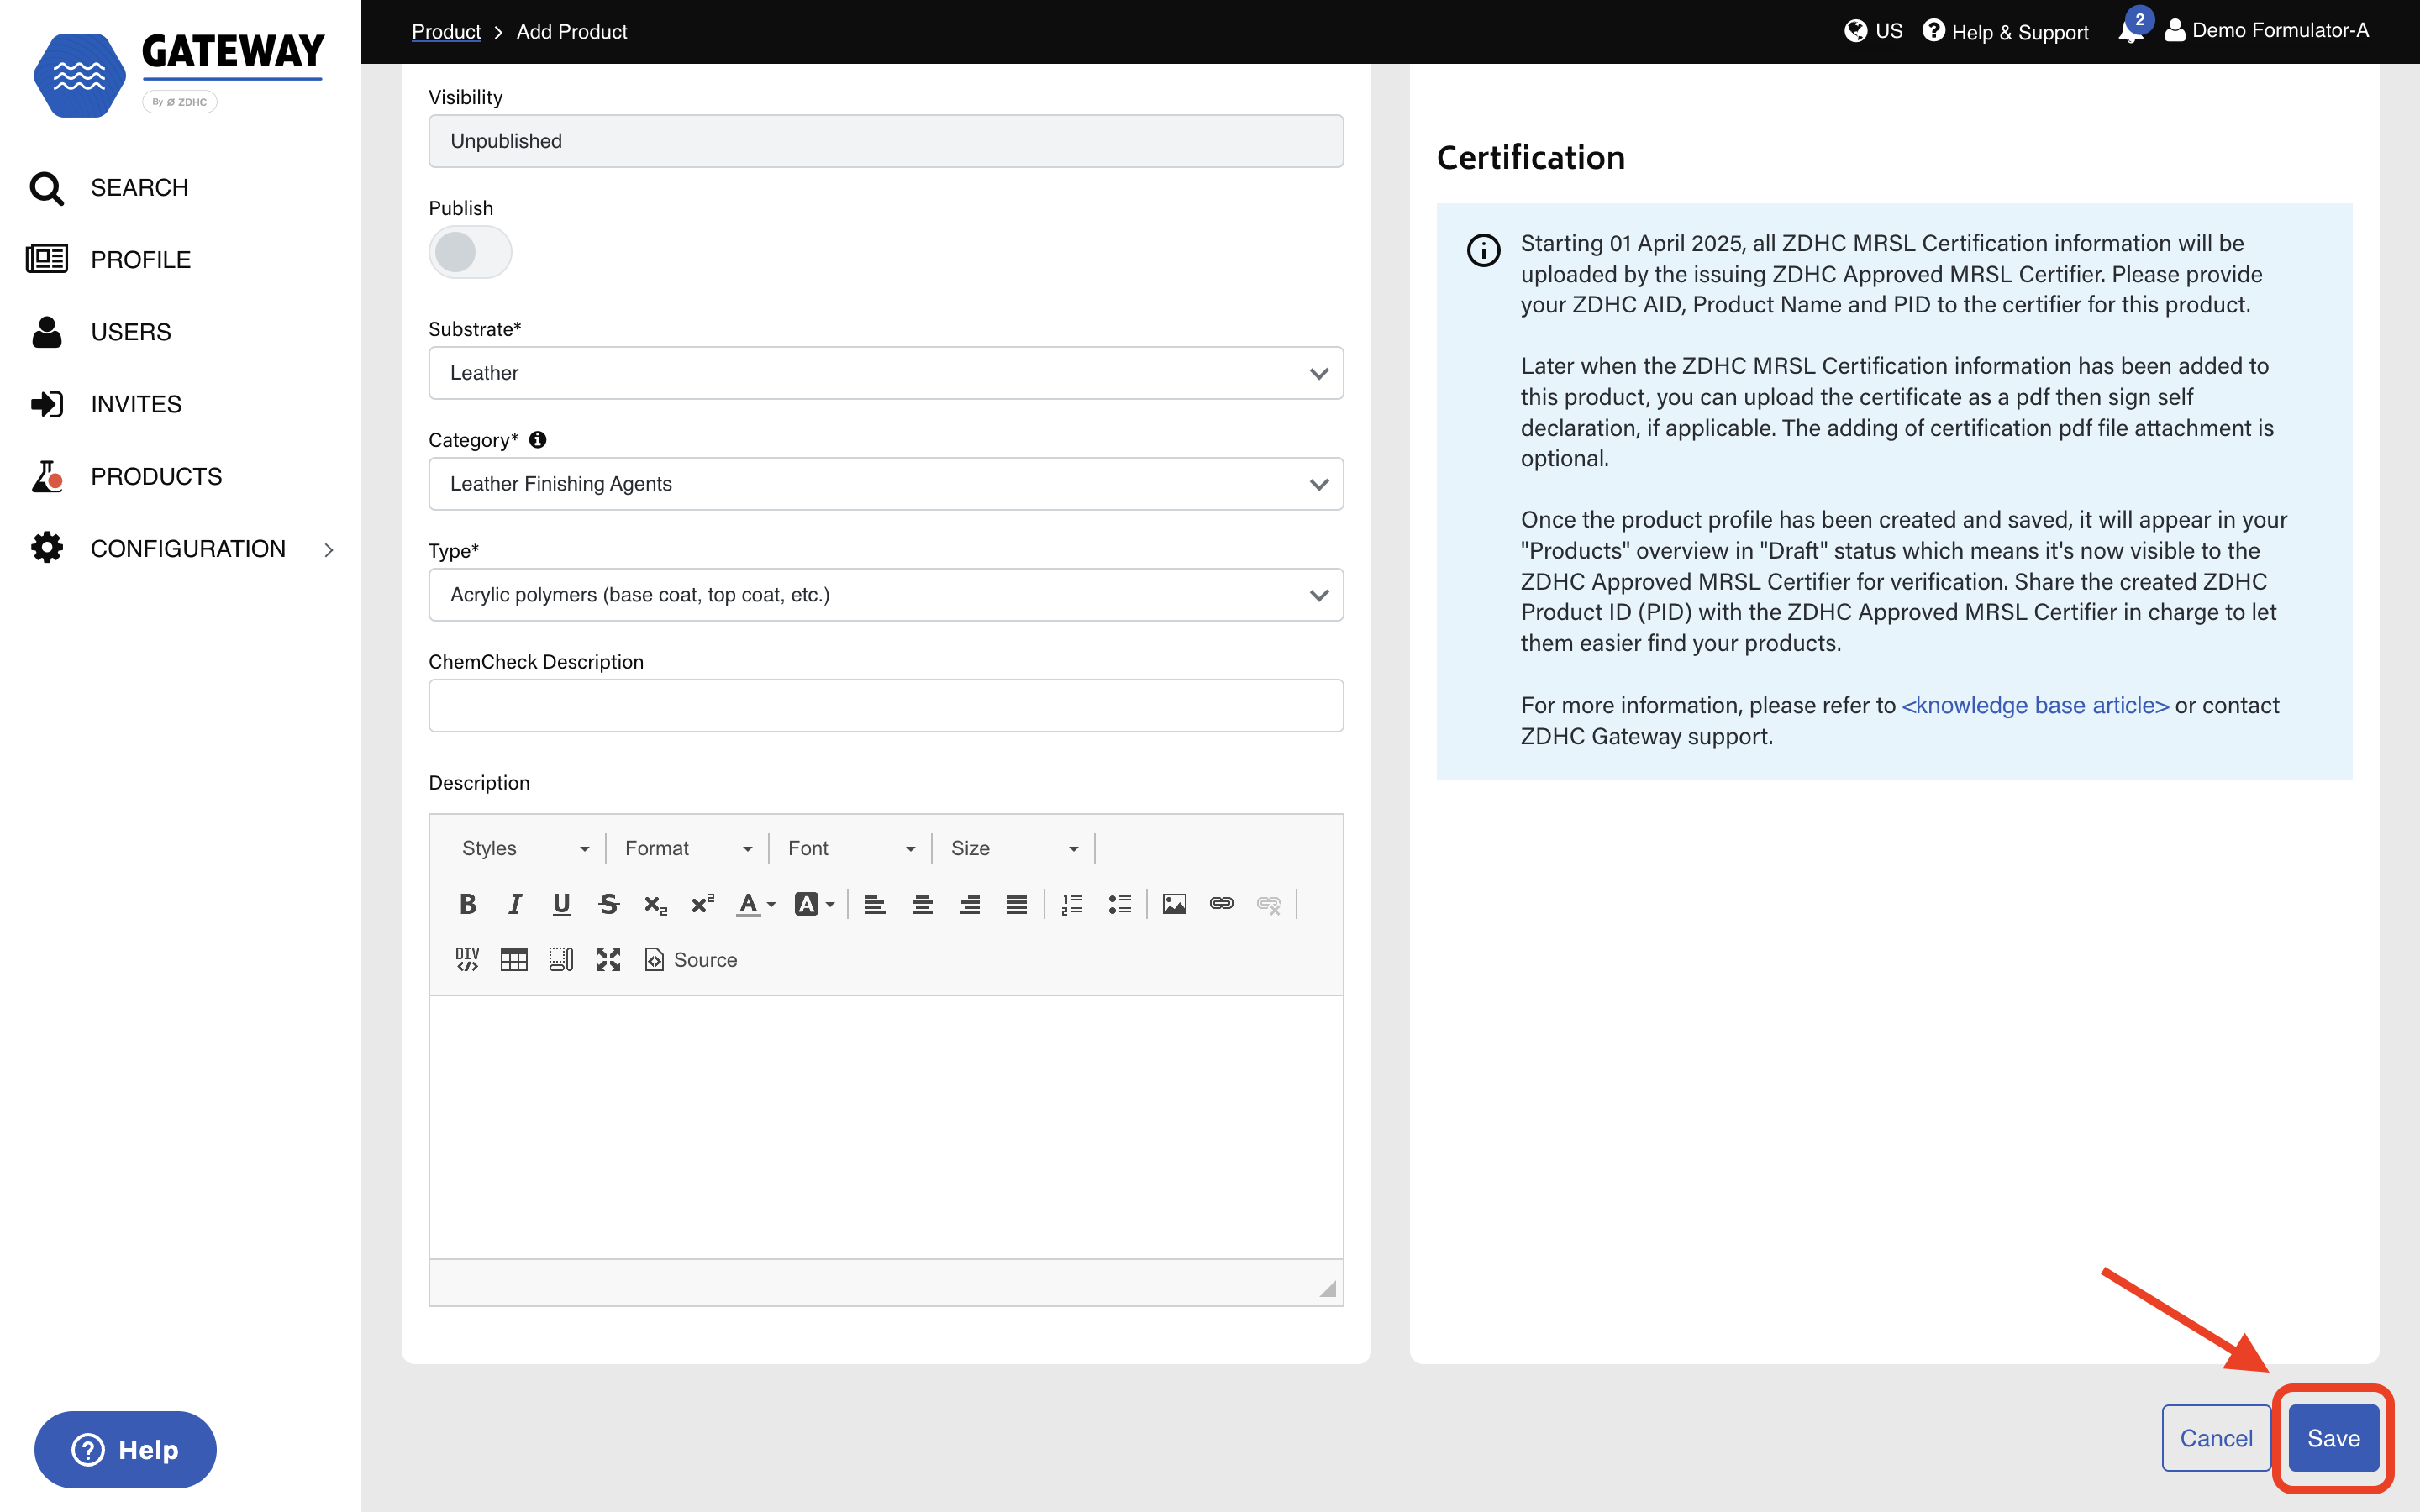The width and height of the screenshot is (2420, 1512).
Task: Open the Substrate dropdown showing Leather
Action: point(886,373)
